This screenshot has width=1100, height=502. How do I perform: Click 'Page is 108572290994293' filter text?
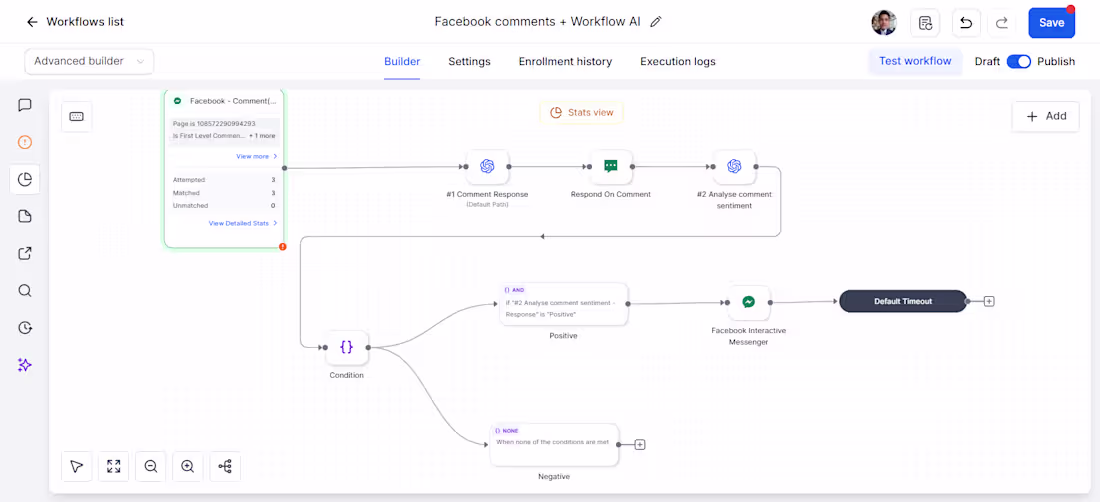[214, 124]
